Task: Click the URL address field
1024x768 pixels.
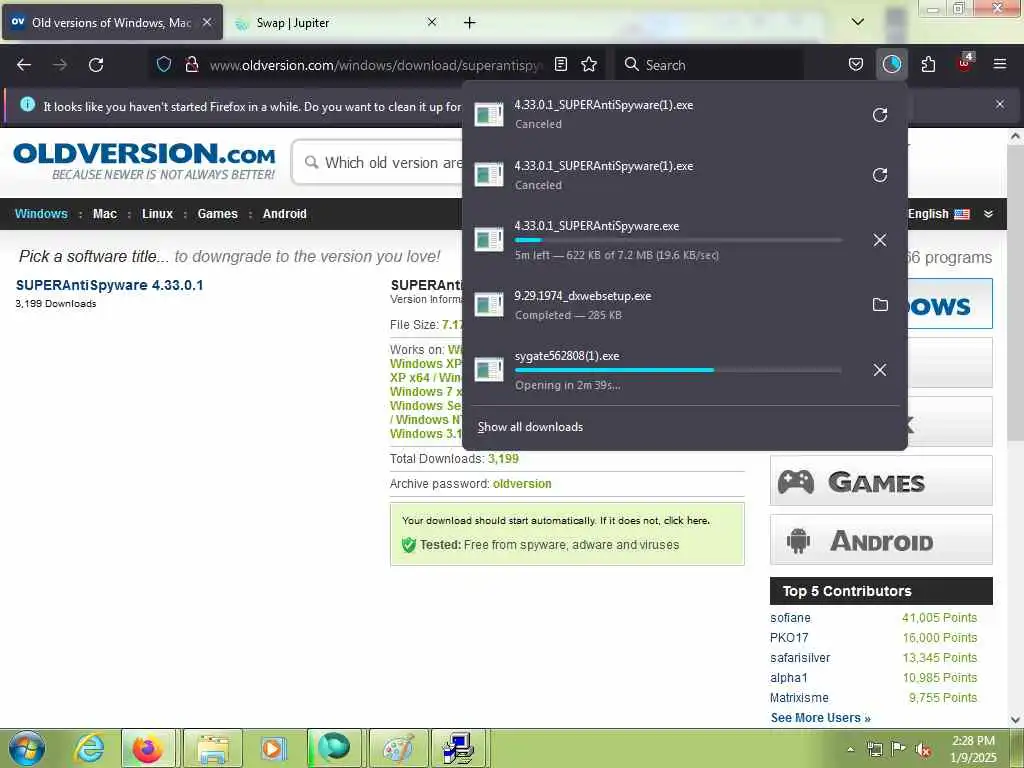Action: (376, 65)
